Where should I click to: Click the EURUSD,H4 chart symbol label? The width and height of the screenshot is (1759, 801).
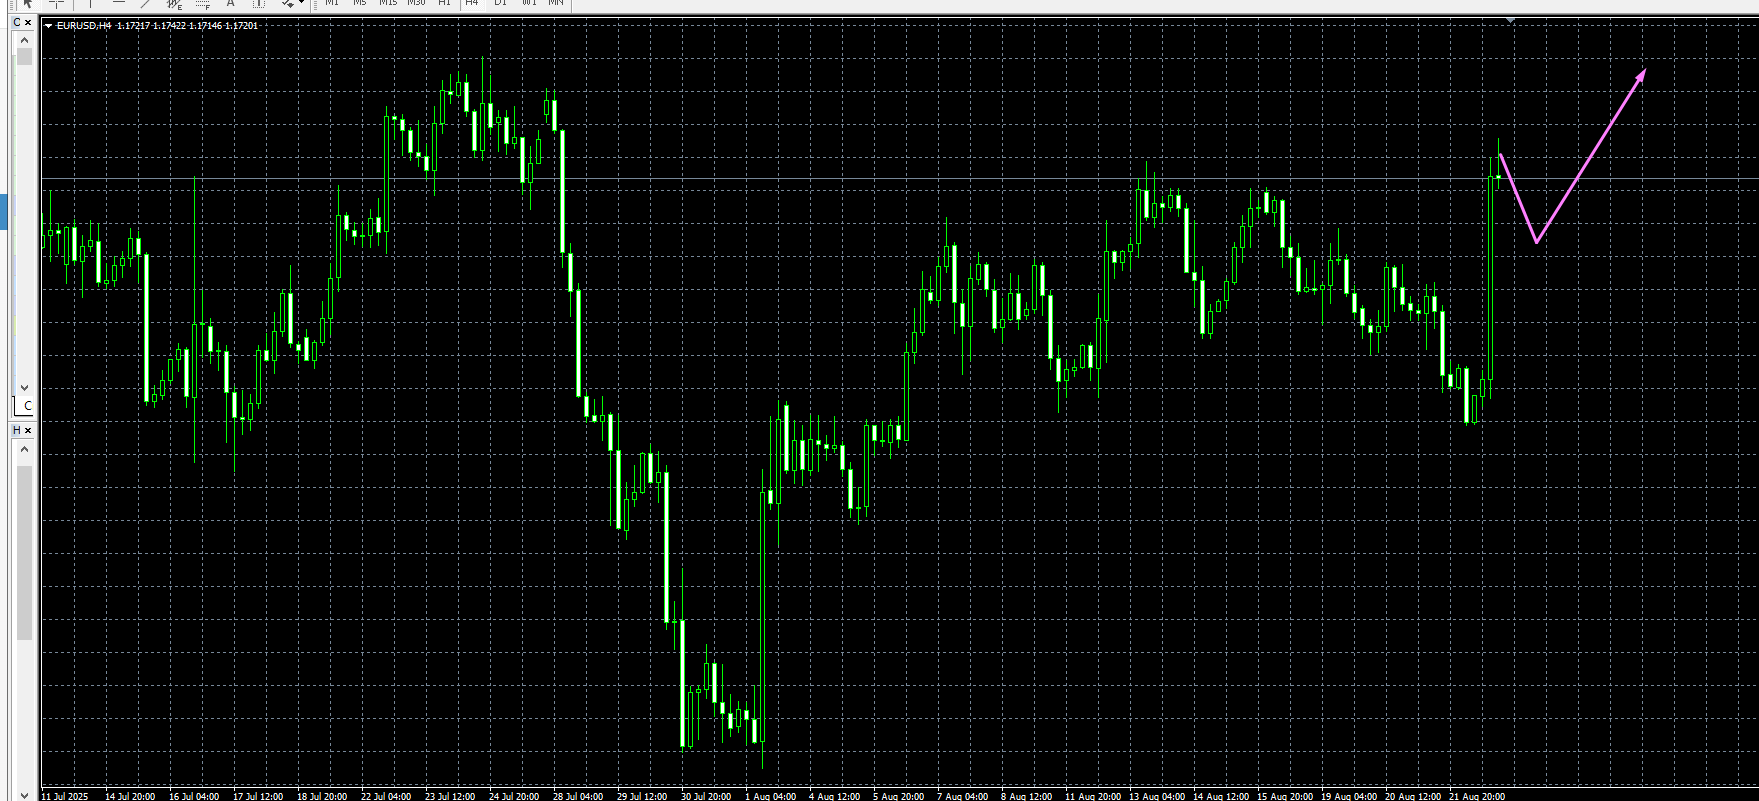pyautogui.click(x=84, y=26)
